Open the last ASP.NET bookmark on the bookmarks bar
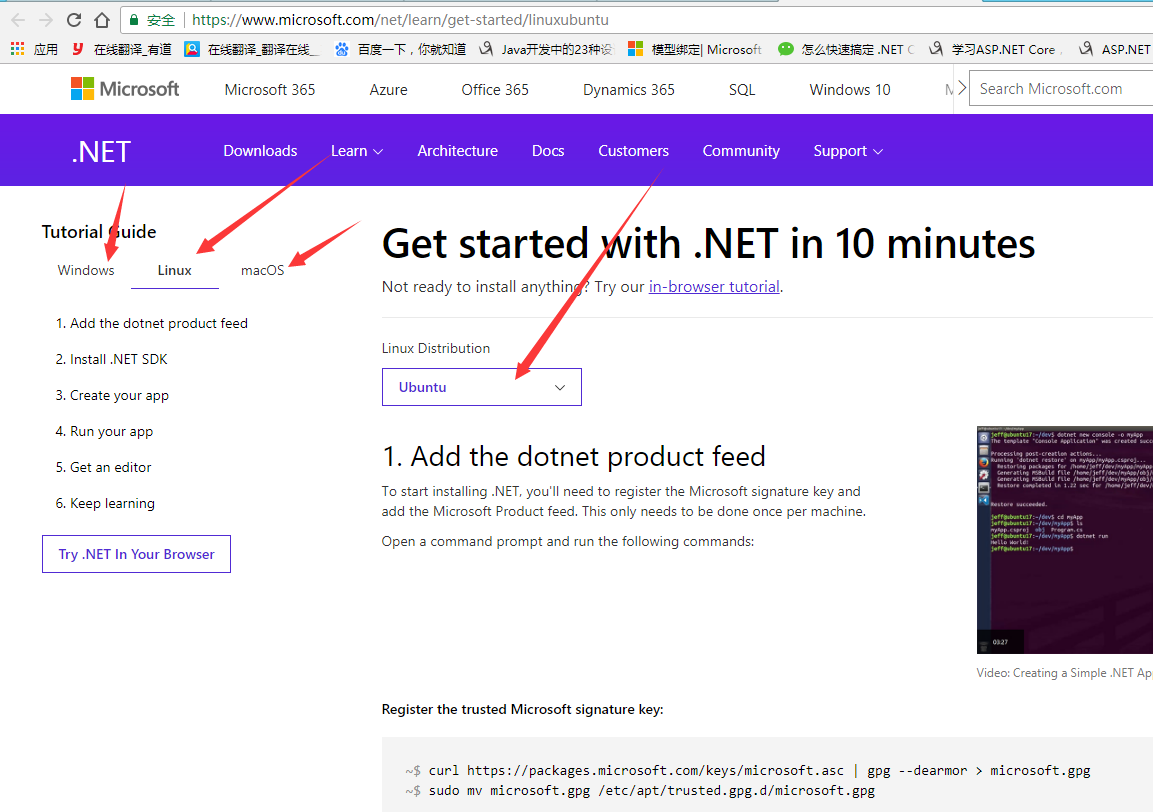 click(1115, 49)
